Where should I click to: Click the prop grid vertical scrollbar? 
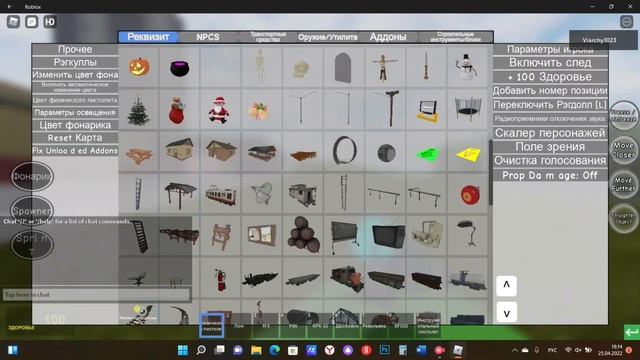pos(490,172)
